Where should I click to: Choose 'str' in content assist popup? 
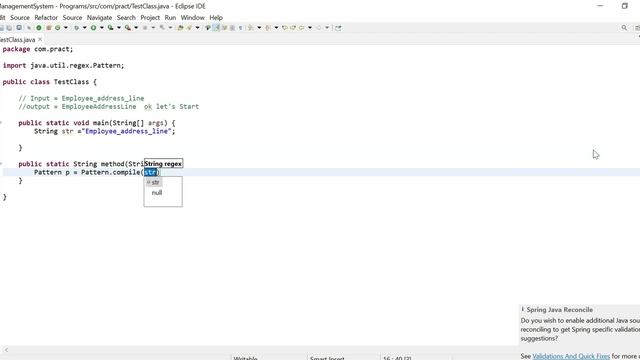(x=155, y=182)
